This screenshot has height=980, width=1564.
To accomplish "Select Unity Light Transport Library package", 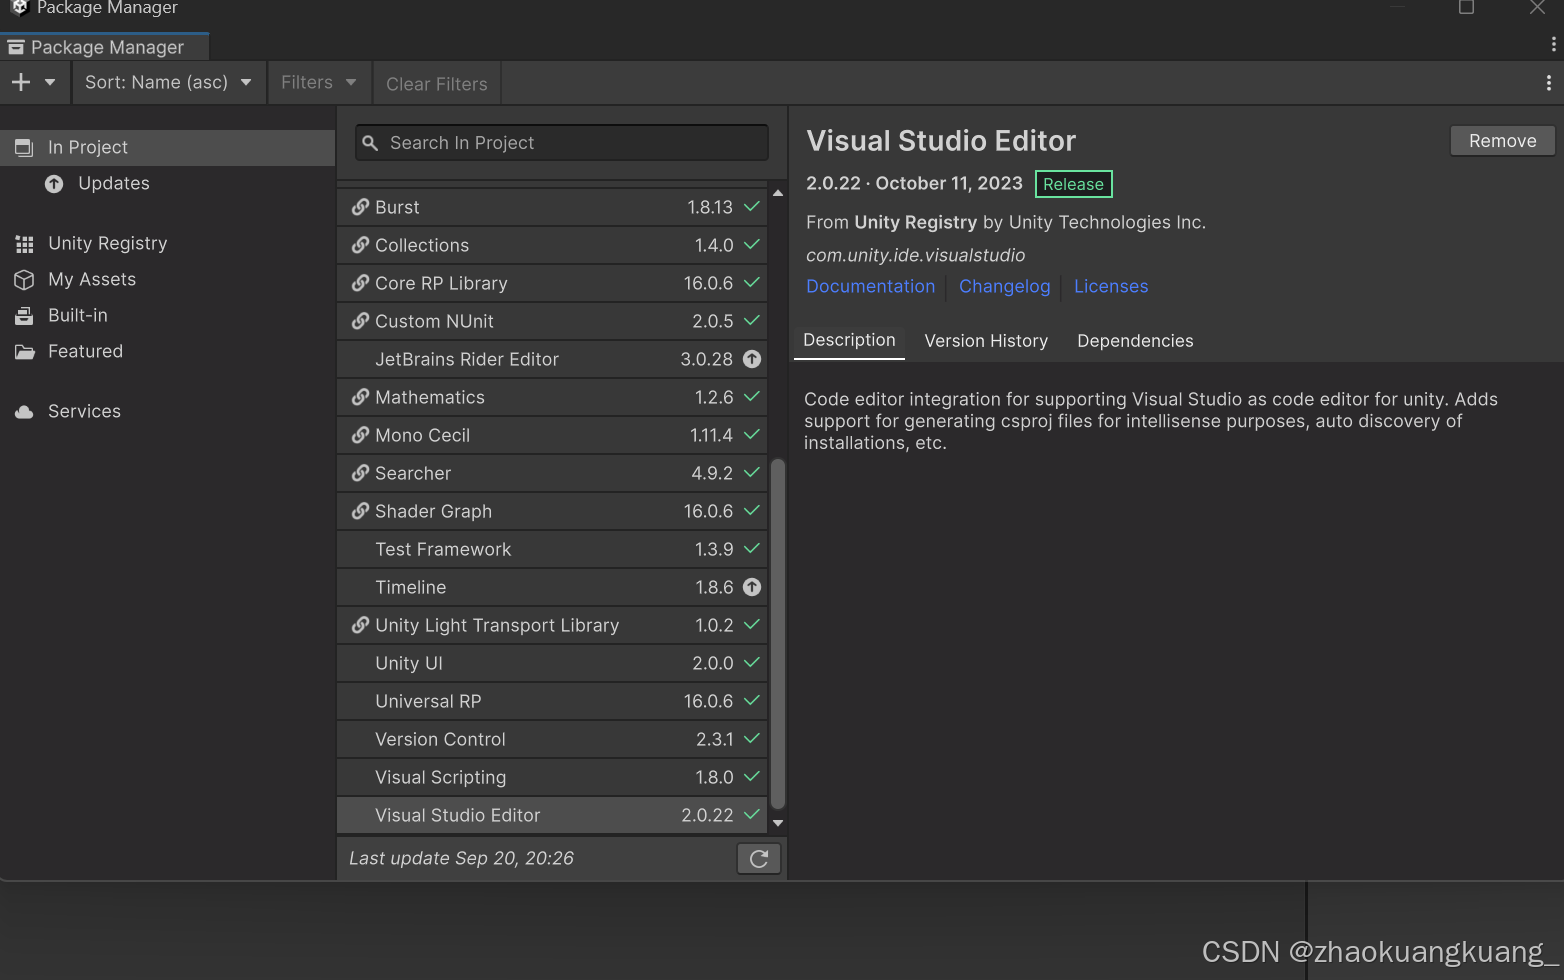I will pos(552,625).
